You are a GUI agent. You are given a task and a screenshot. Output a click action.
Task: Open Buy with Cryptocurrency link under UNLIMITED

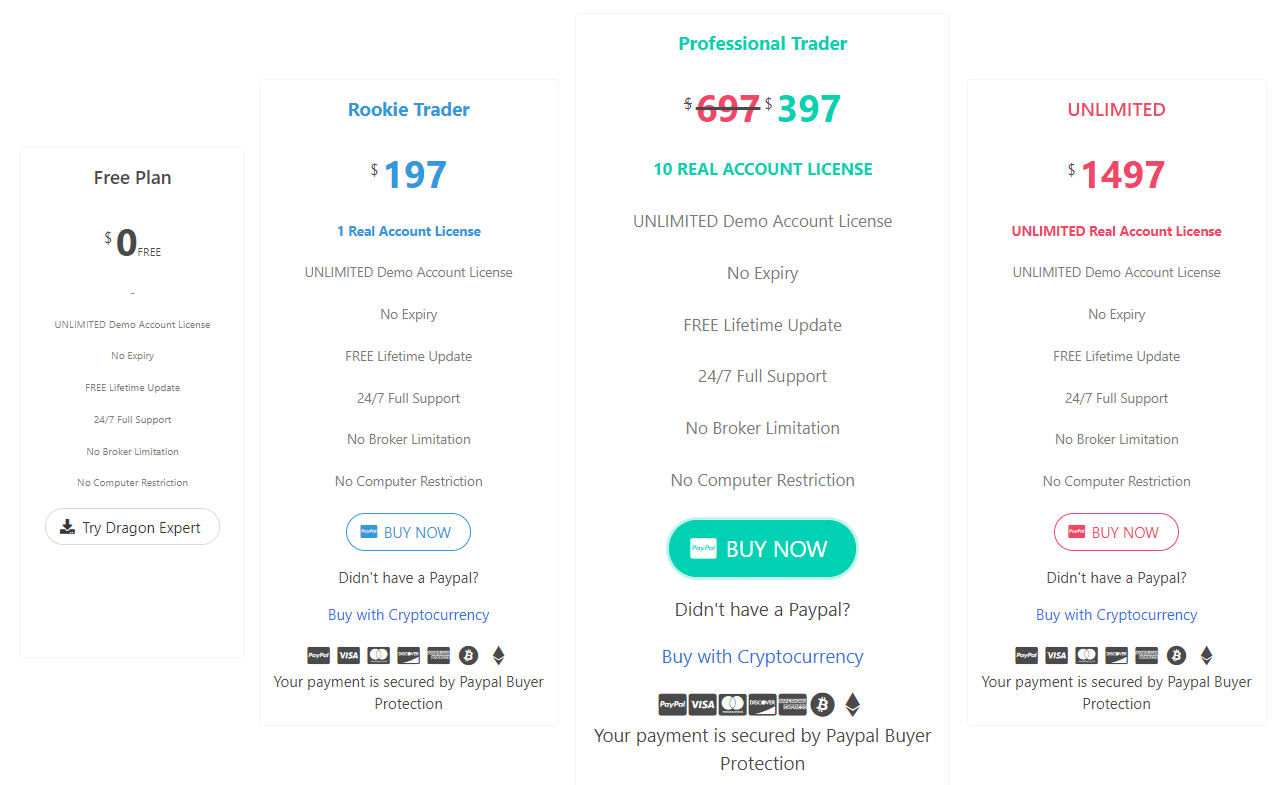tap(1117, 615)
